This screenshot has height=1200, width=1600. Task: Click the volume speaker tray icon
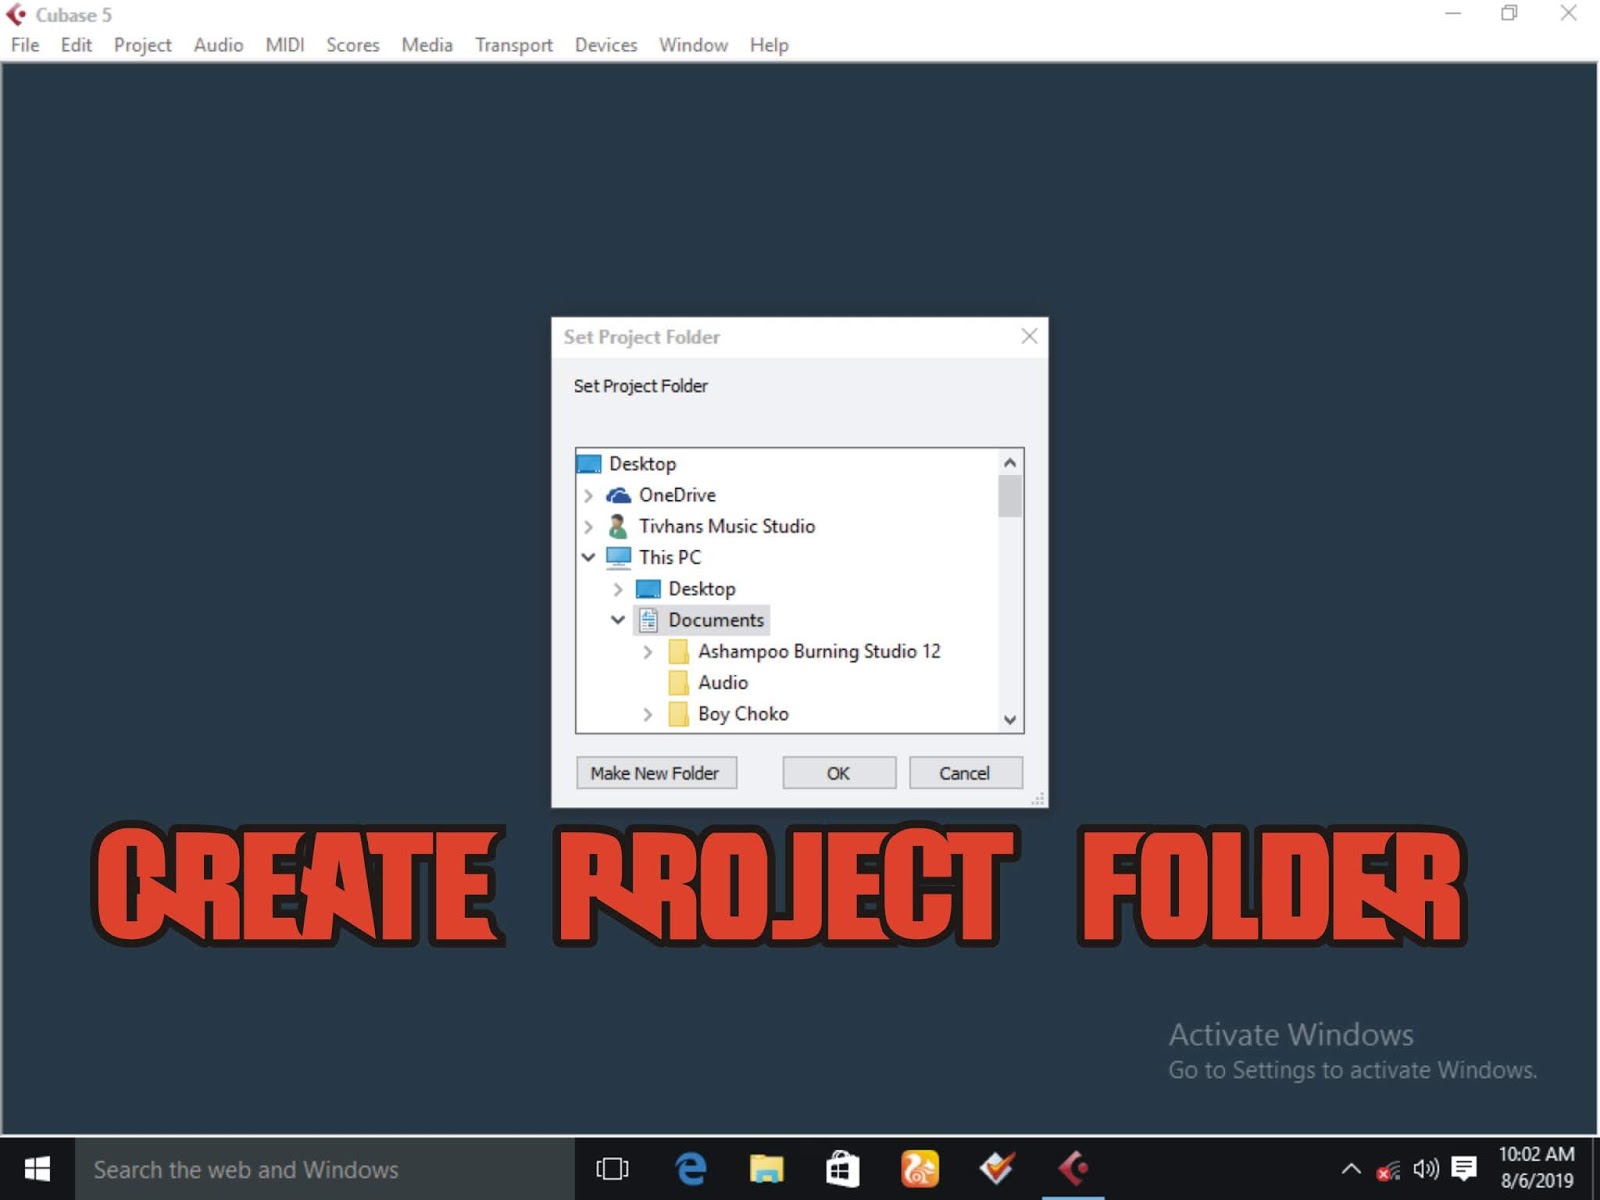click(1426, 1168)
